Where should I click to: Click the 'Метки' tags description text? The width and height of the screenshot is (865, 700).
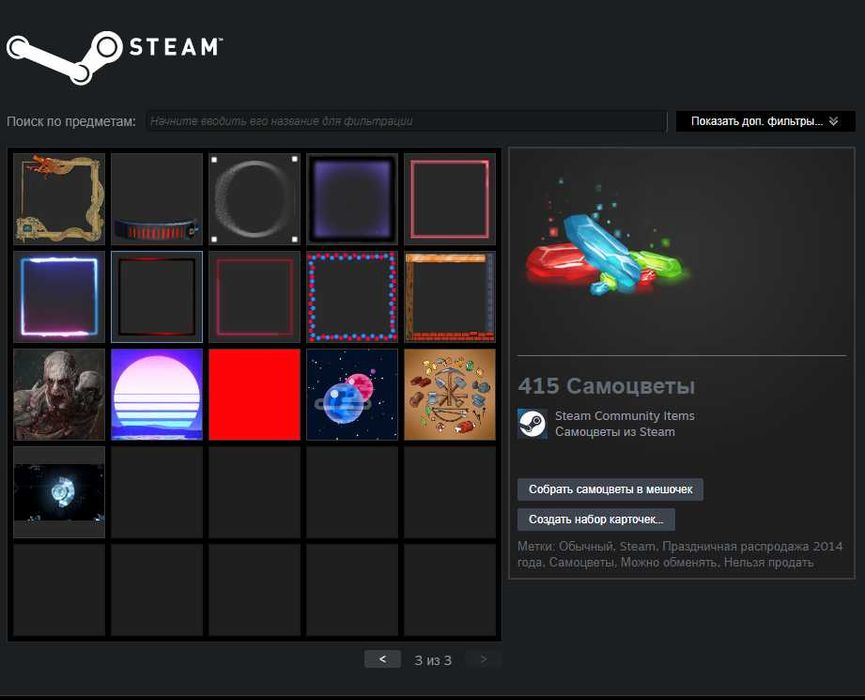680,554
